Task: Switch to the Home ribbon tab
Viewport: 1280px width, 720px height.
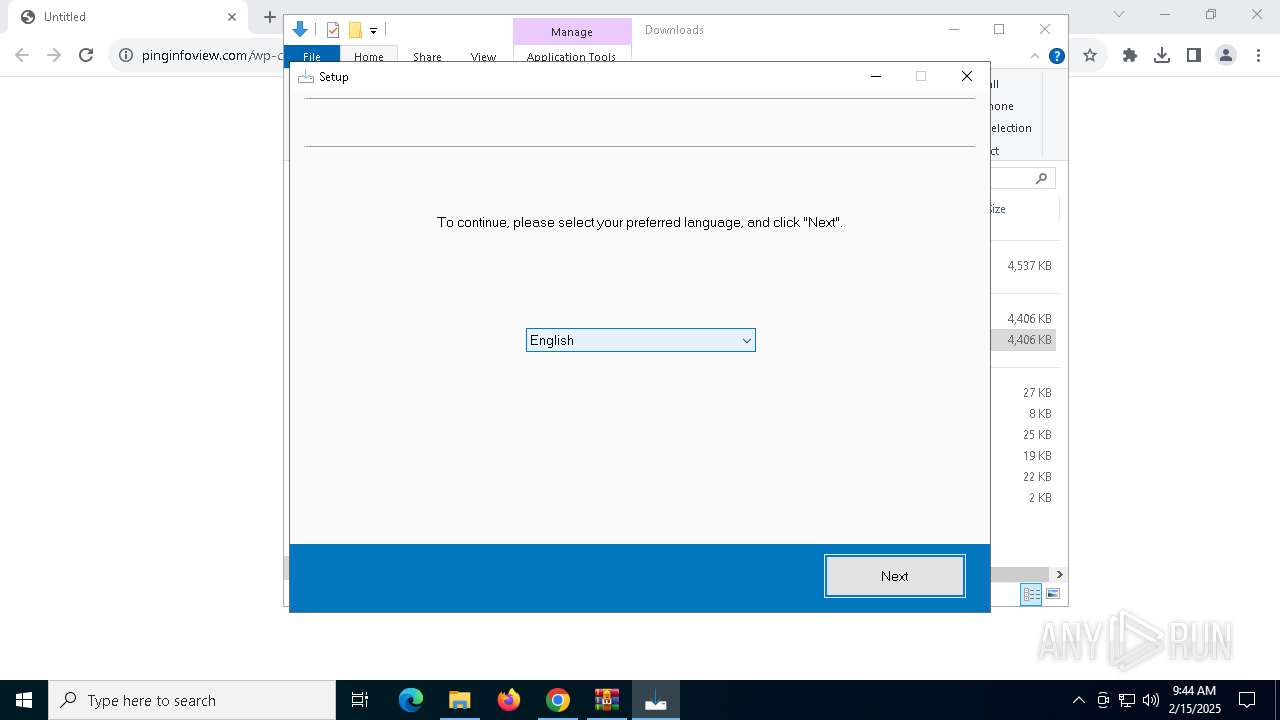Action: pyautogui.click(x=369, y=57)
